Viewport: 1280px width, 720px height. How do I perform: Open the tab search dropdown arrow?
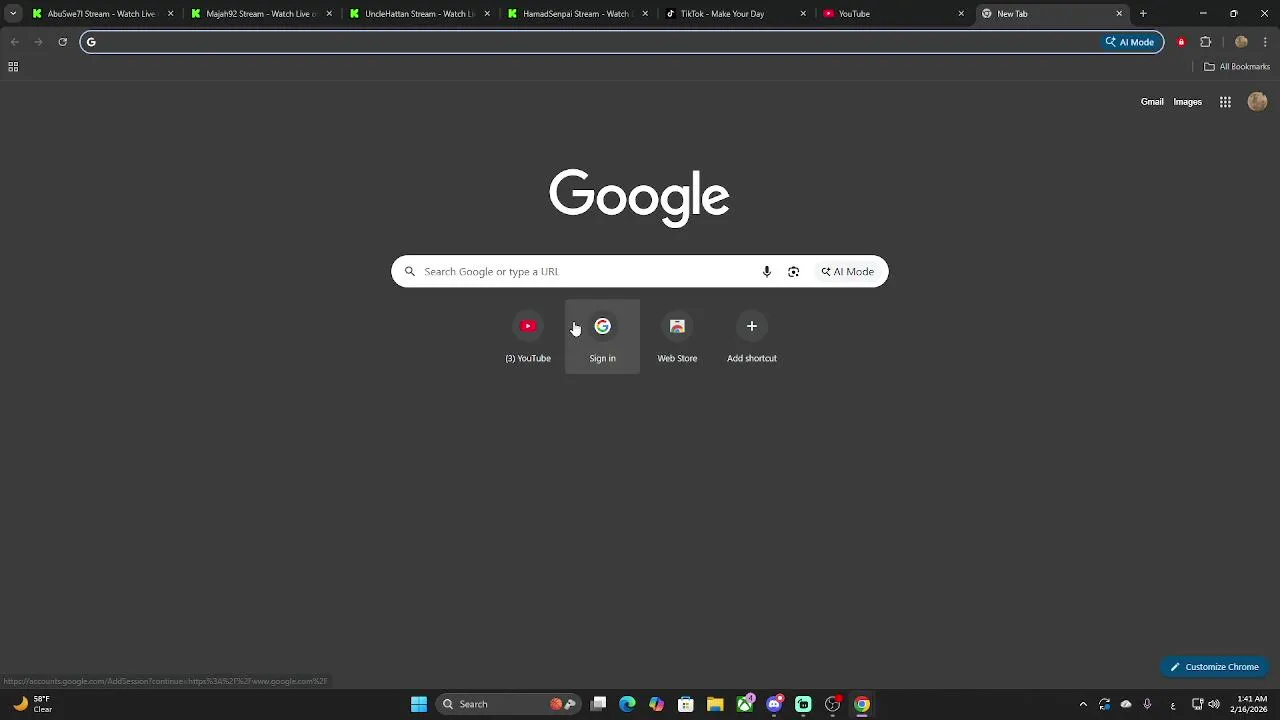13,14
